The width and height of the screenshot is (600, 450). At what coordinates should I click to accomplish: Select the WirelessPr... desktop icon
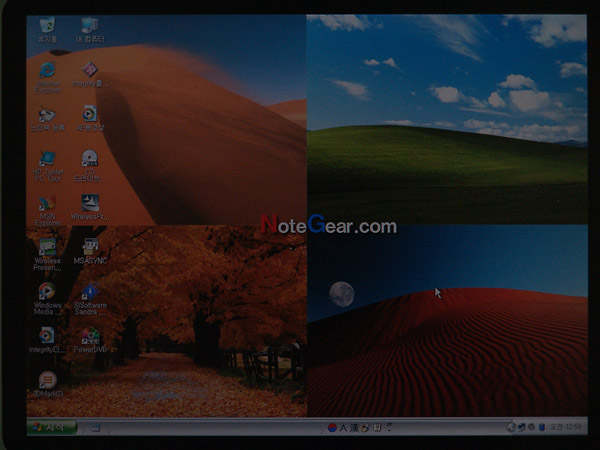(x=90, y=207)
